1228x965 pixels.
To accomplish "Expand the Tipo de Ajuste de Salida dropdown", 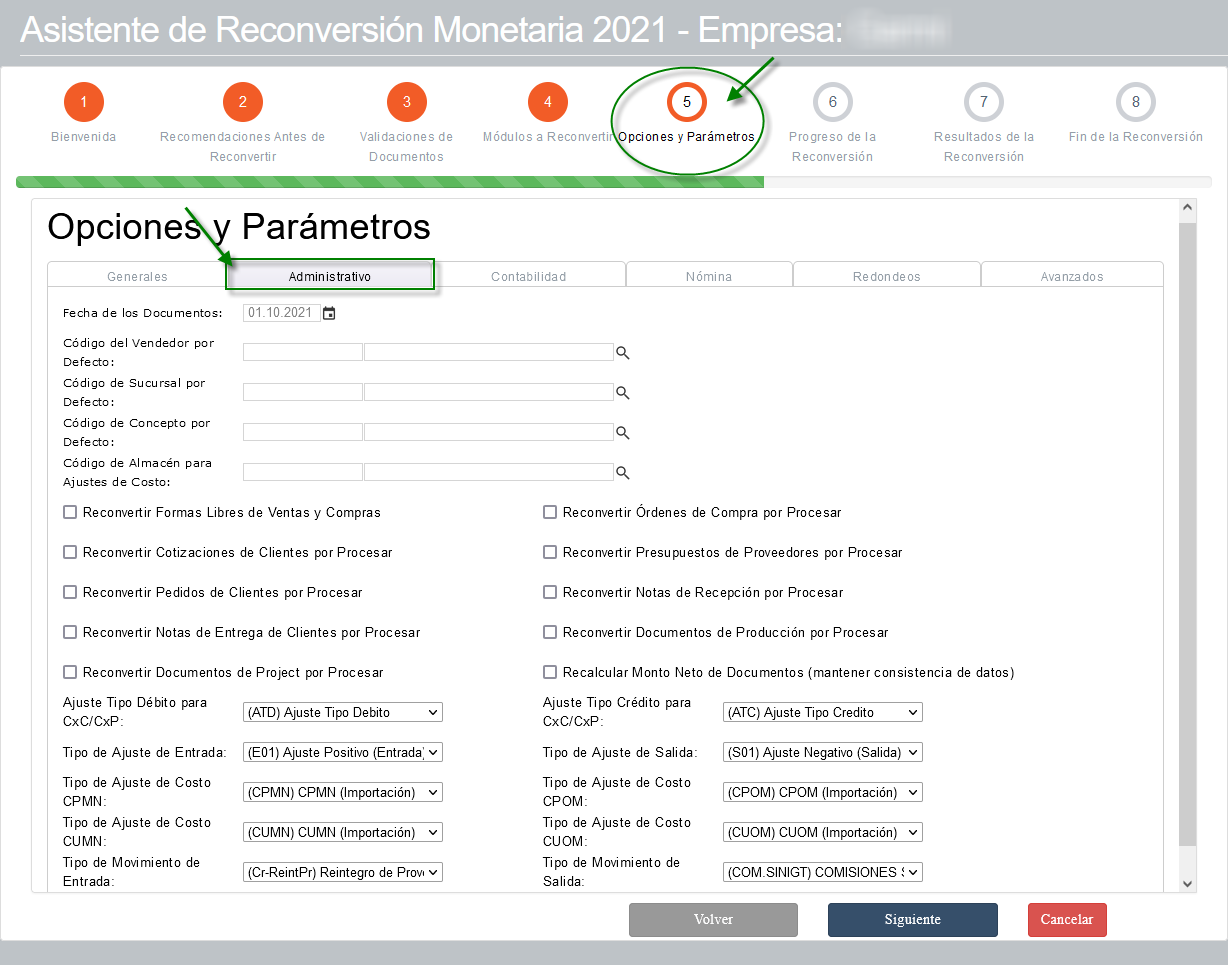I will [x=822, y=752].
